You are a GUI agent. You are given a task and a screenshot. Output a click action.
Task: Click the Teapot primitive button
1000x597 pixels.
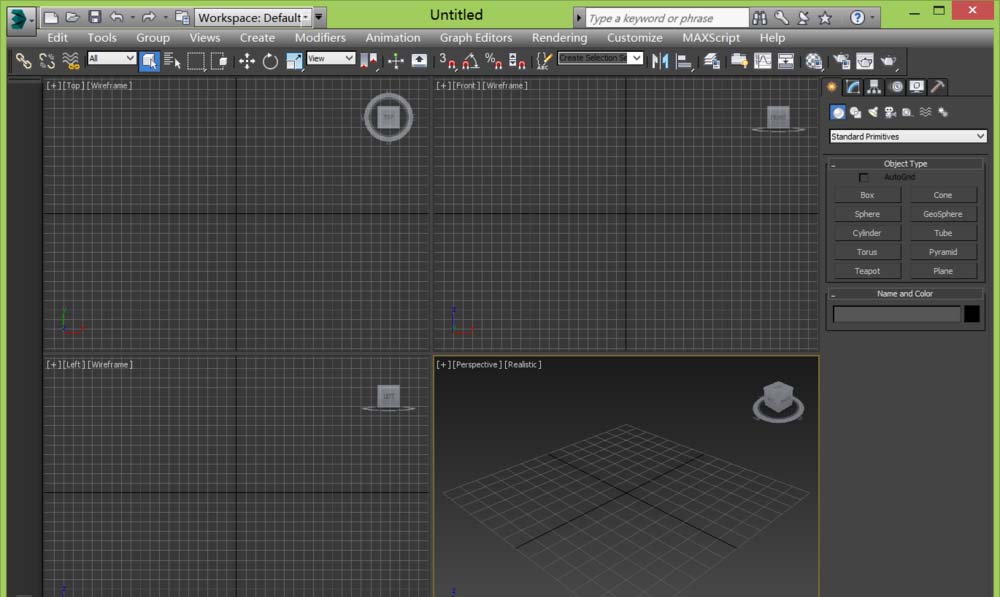coord(867,271)
